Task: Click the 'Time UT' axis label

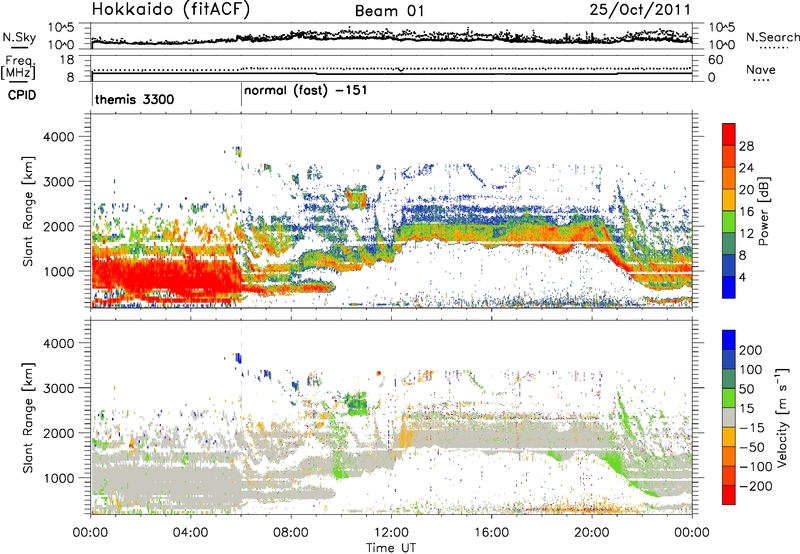Action: pos(391,547)
